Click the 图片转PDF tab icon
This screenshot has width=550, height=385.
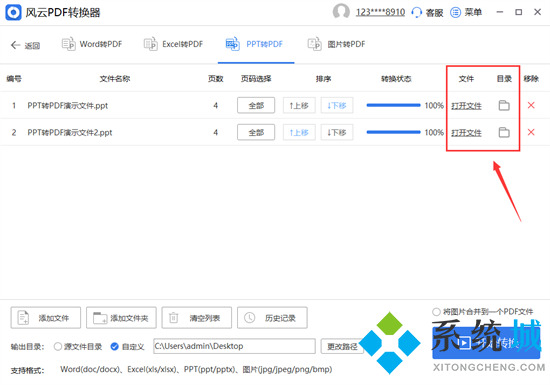click(314, 44)
